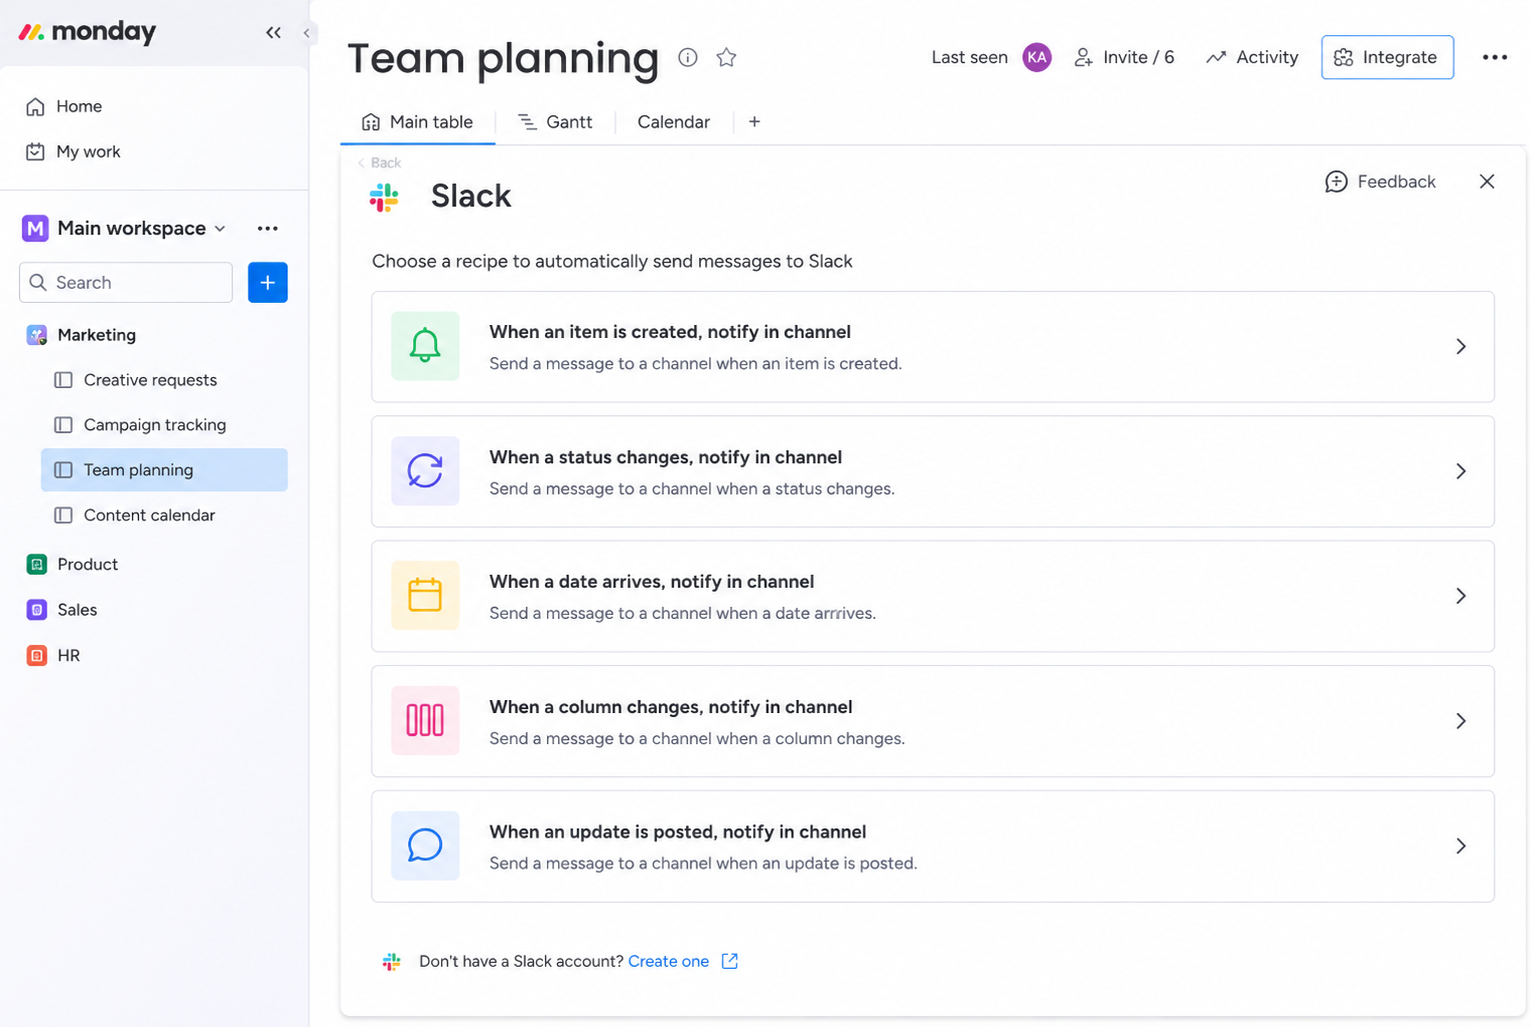Screen dimensions: 1531x1027
Task: Click the blue plus add button
Action: (268, 283)
